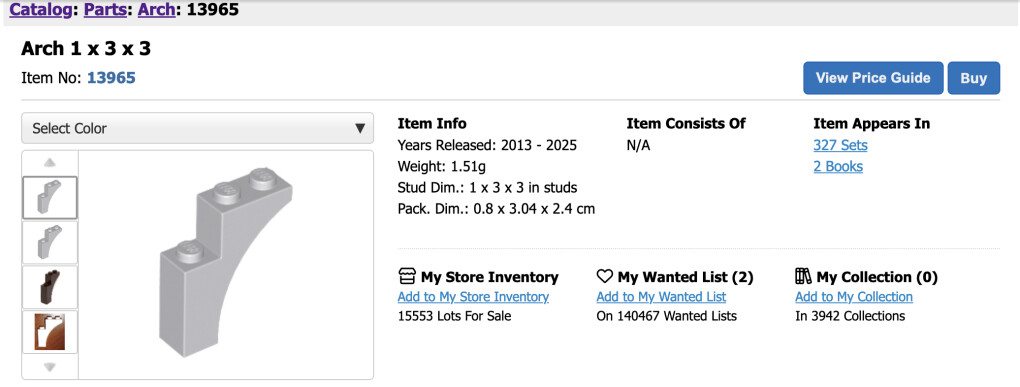Viewport: 1020px width, 387px height.
Task: Click the store icon beside My Store Inventory
Action: click(x=407, y=276)
